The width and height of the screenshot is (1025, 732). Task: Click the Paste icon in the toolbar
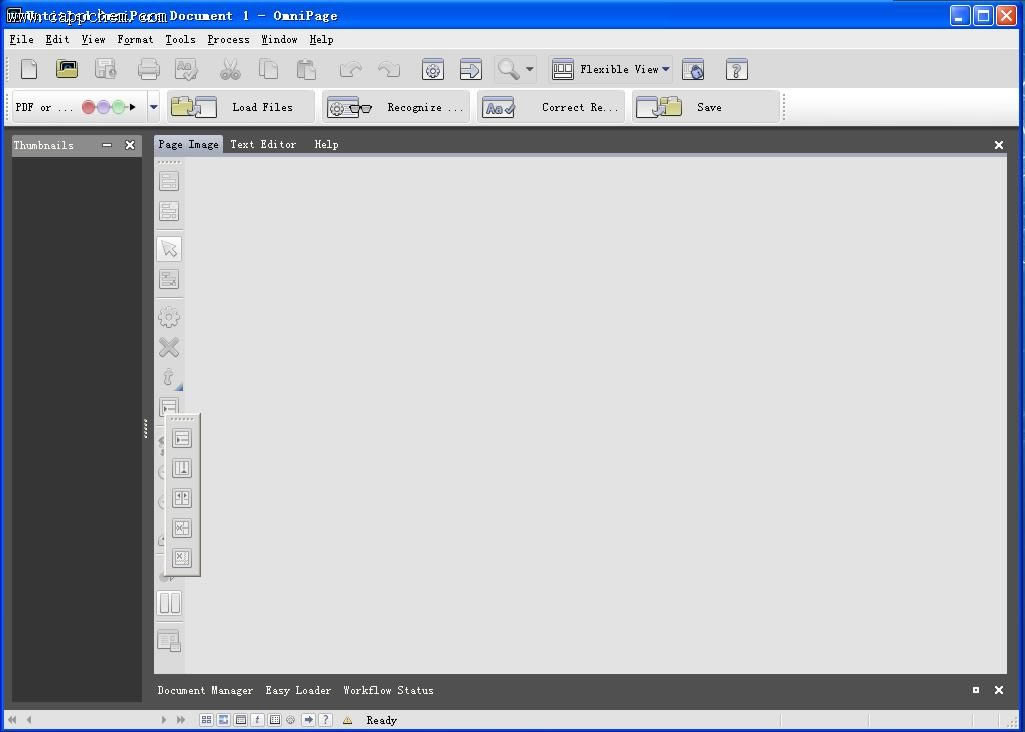(306, 69)
